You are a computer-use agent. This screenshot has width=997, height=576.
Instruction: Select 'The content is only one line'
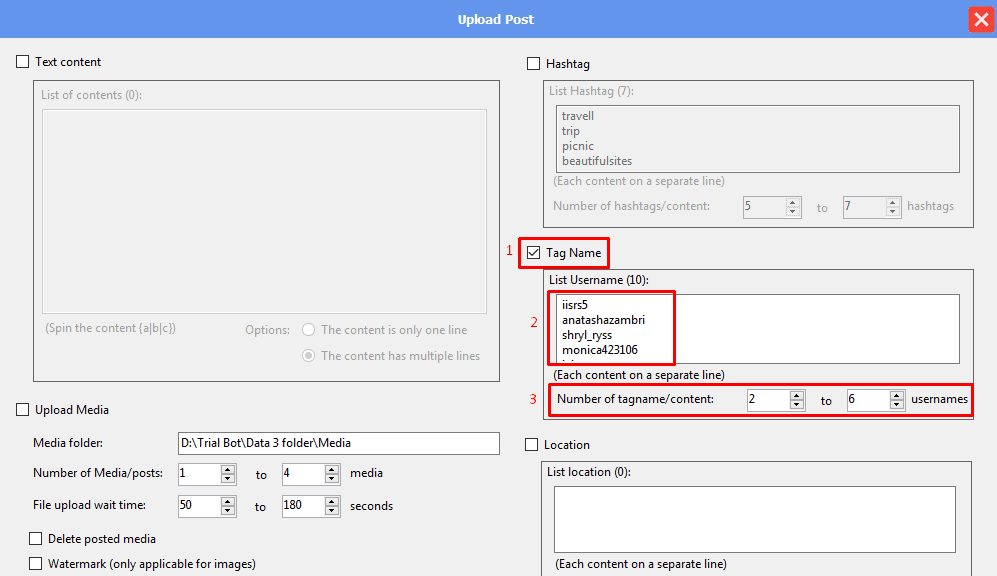coord(309,330)
